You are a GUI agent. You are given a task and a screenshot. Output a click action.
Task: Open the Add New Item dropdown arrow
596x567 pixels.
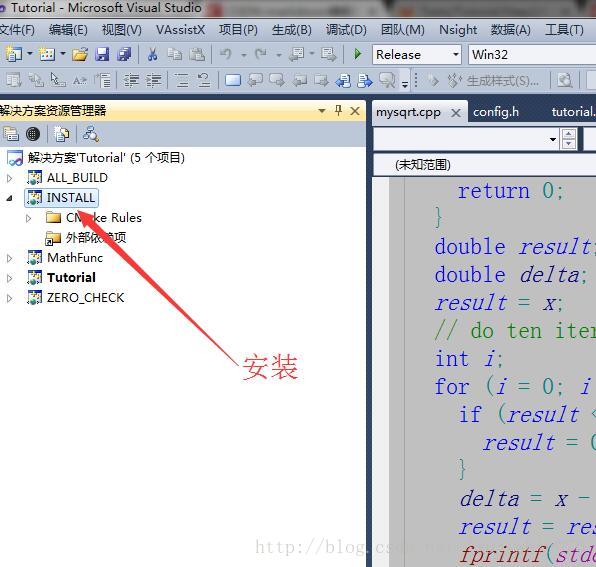tap(63, 54)
